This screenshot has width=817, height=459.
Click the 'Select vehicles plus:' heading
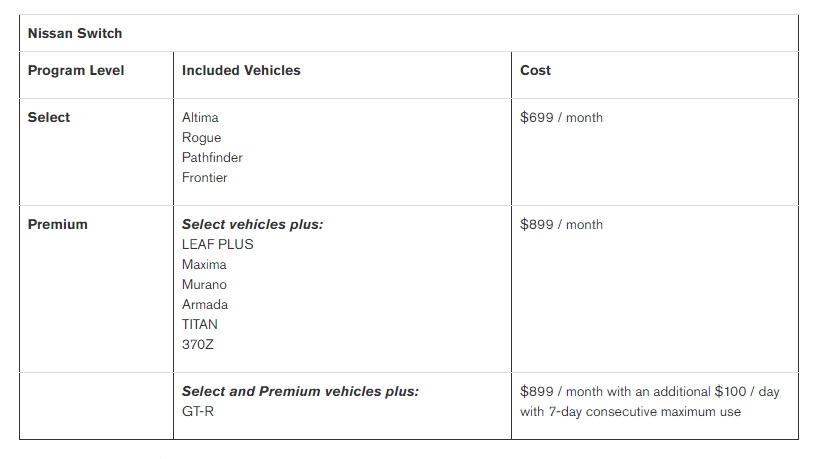(252, 224)
